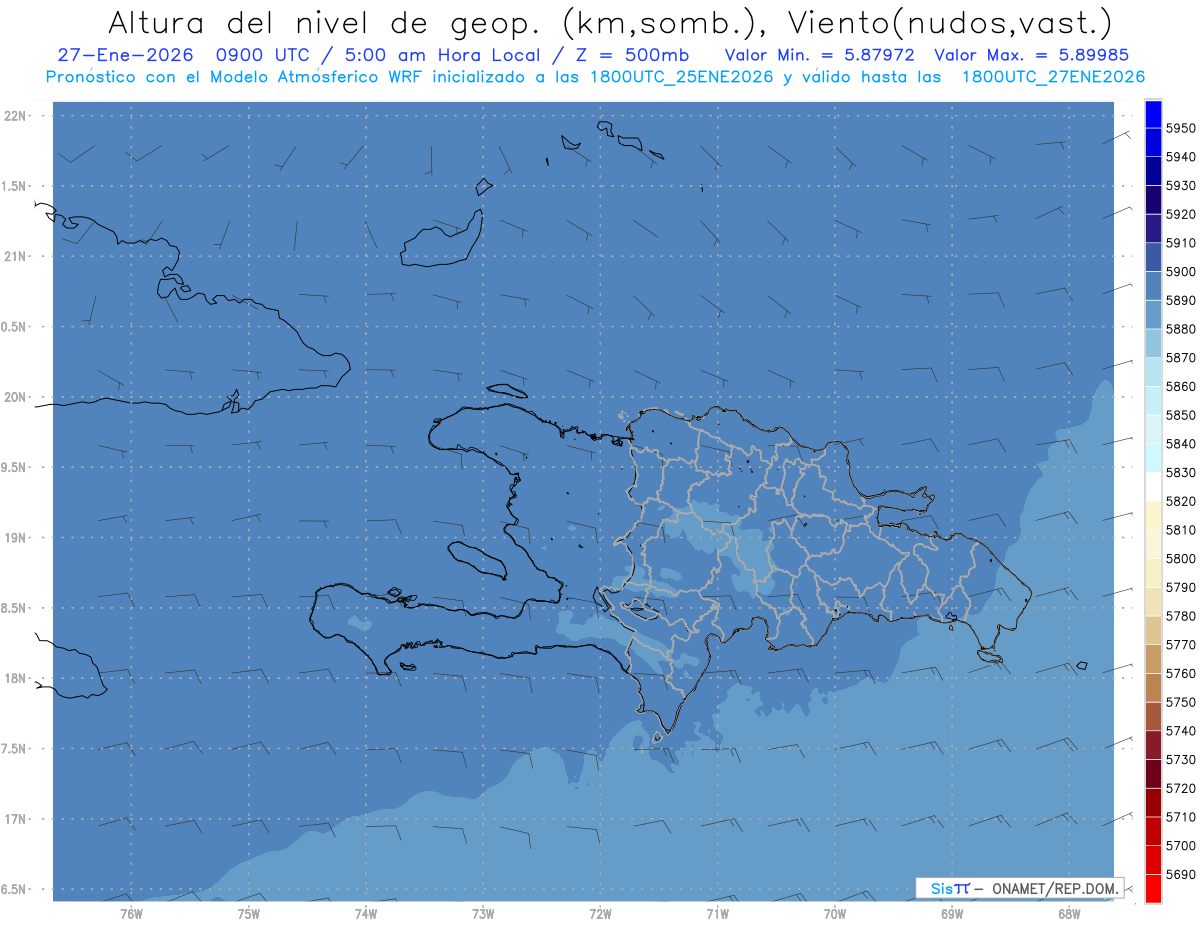The width and height of the screenshot is (1200, 927).
Task: Click the 'Valor Max. = 5.89985' value
Action: (x=1032, y=55)
